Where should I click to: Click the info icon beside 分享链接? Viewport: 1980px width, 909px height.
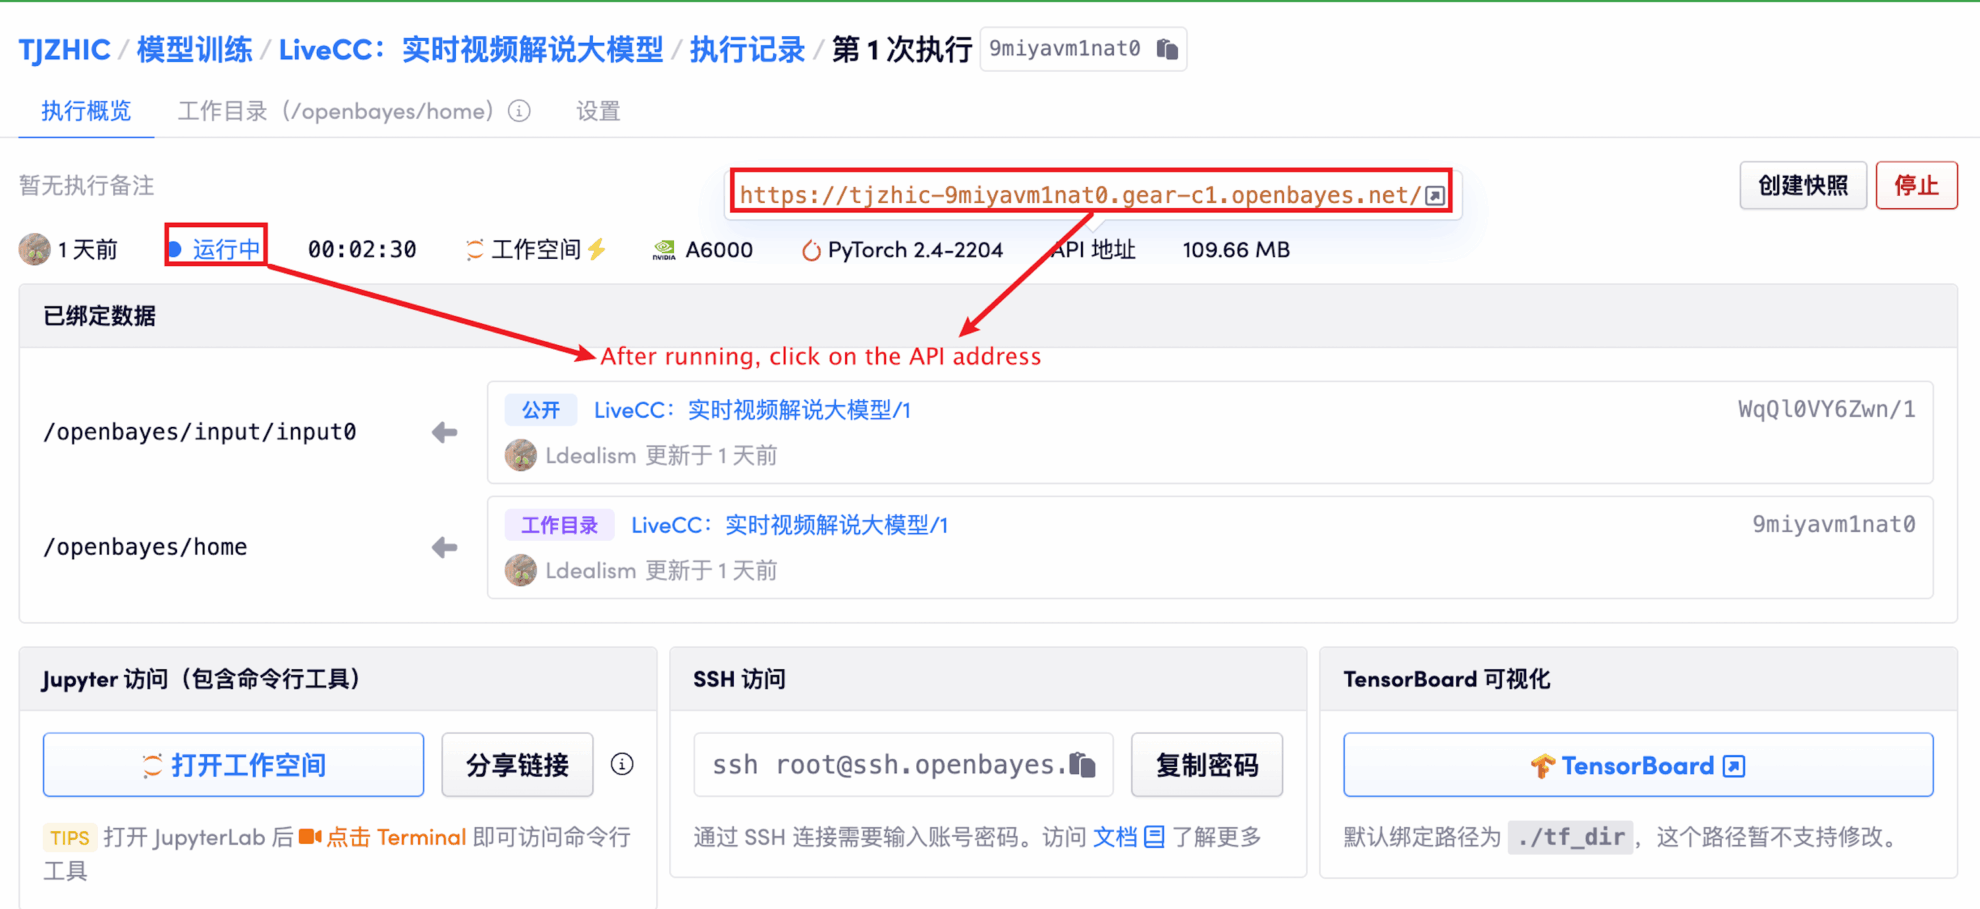(622, 765)
